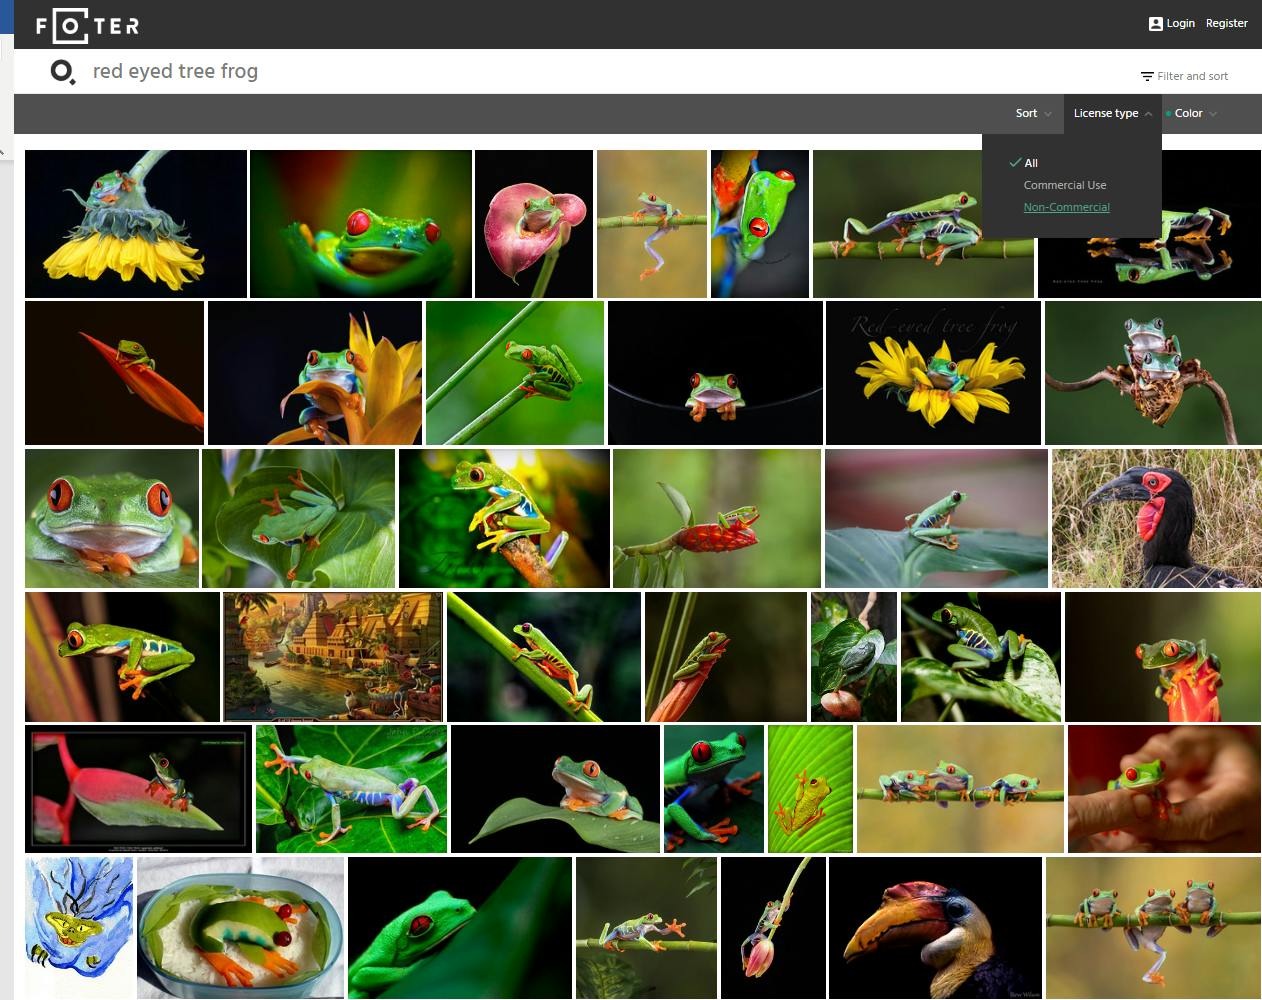
Task: Open the blue watercolor frog painting
Action: pyautogui.click(x=79, y=927)
